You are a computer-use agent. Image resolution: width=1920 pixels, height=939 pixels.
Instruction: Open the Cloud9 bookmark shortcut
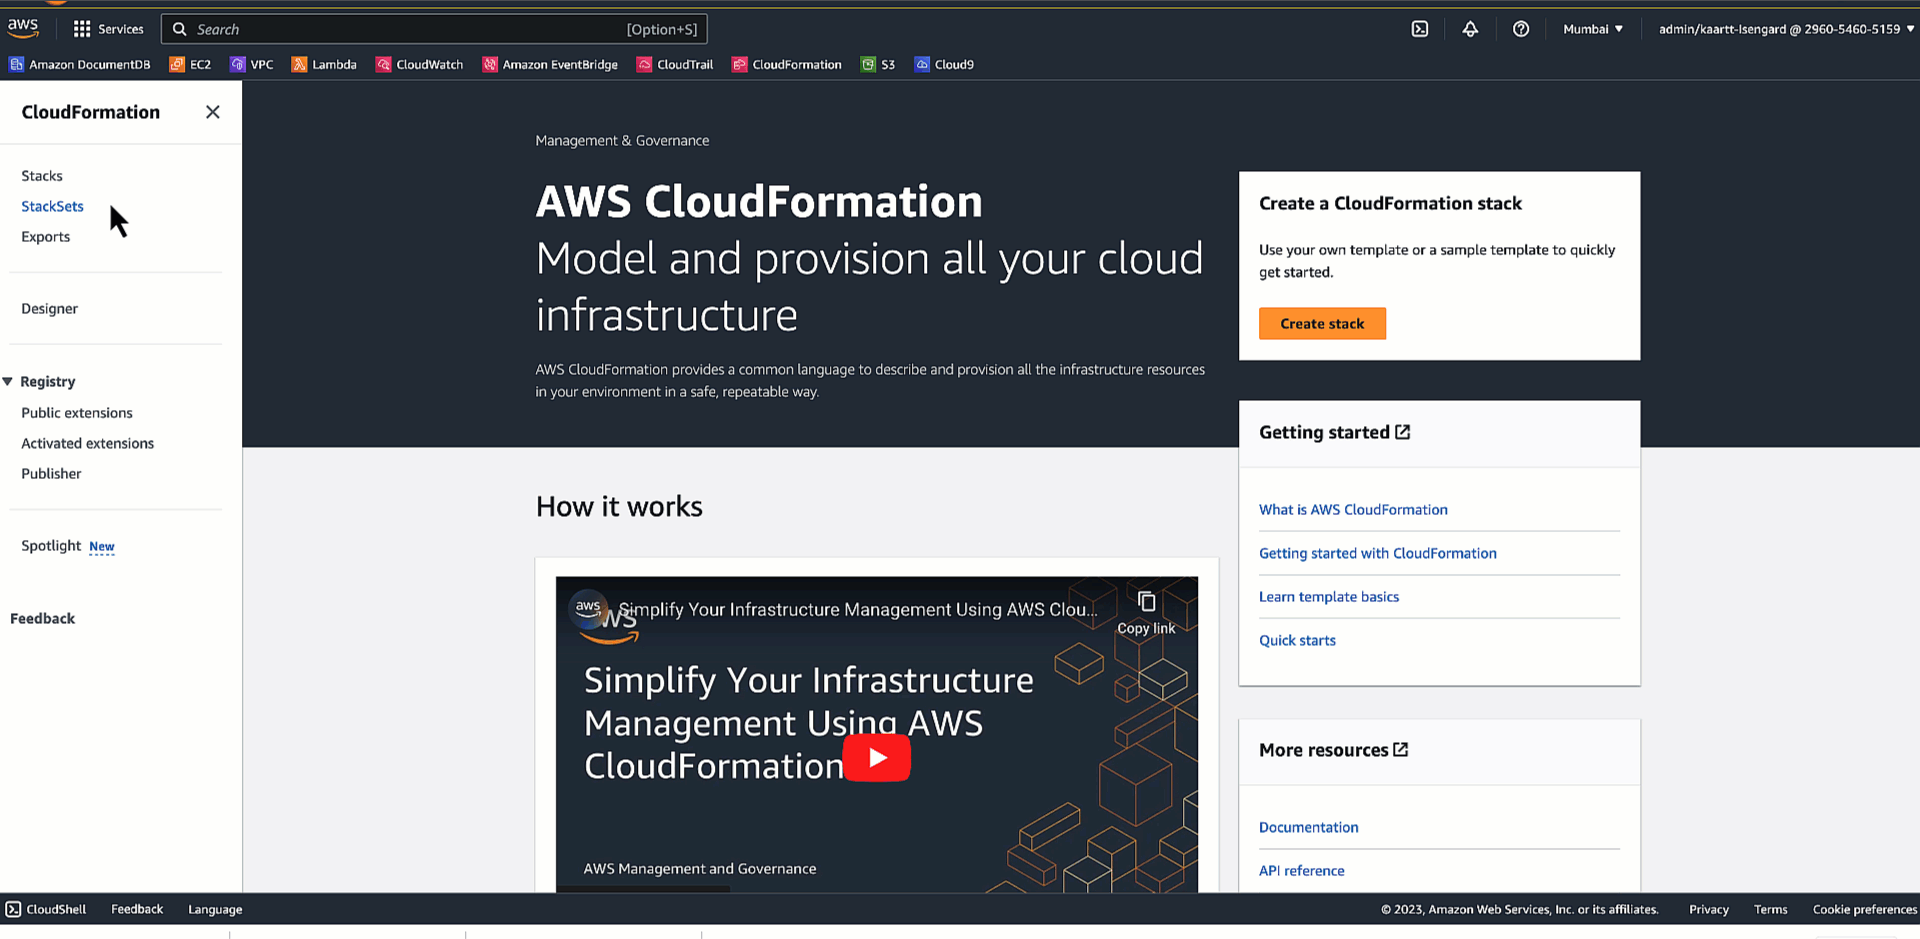pos(943,64)
